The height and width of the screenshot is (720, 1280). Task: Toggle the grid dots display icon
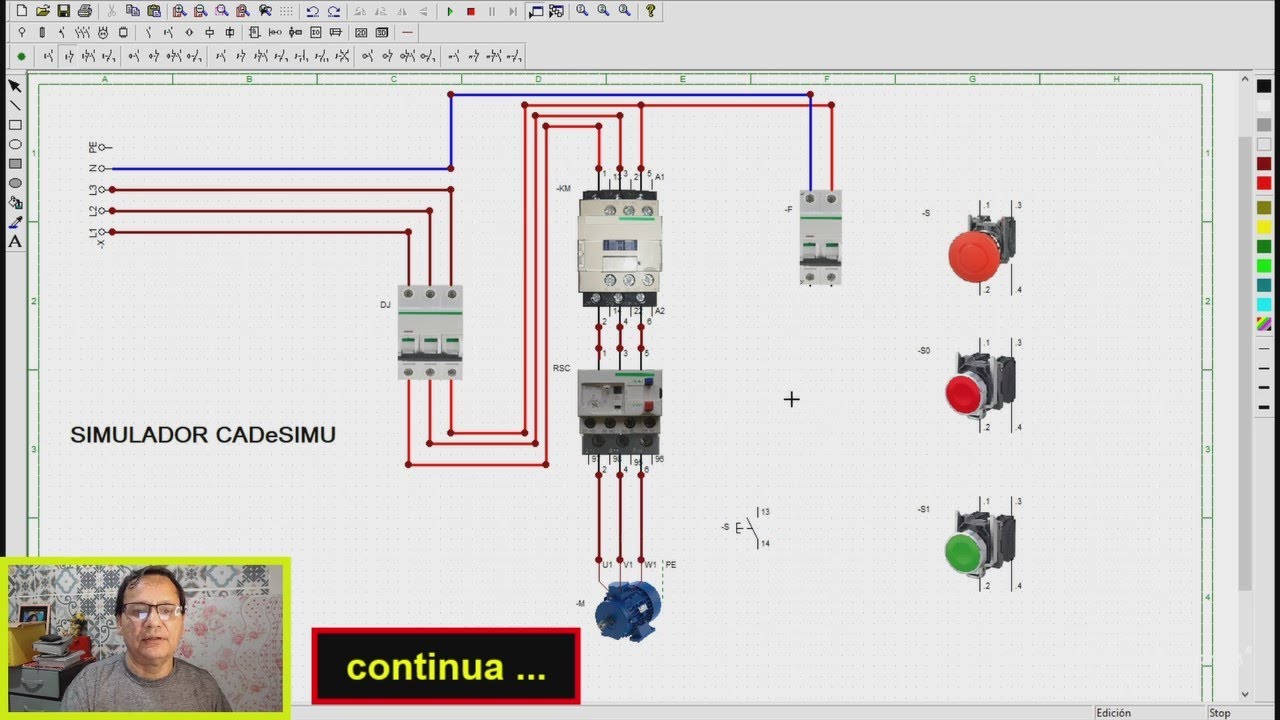(286, 11)
